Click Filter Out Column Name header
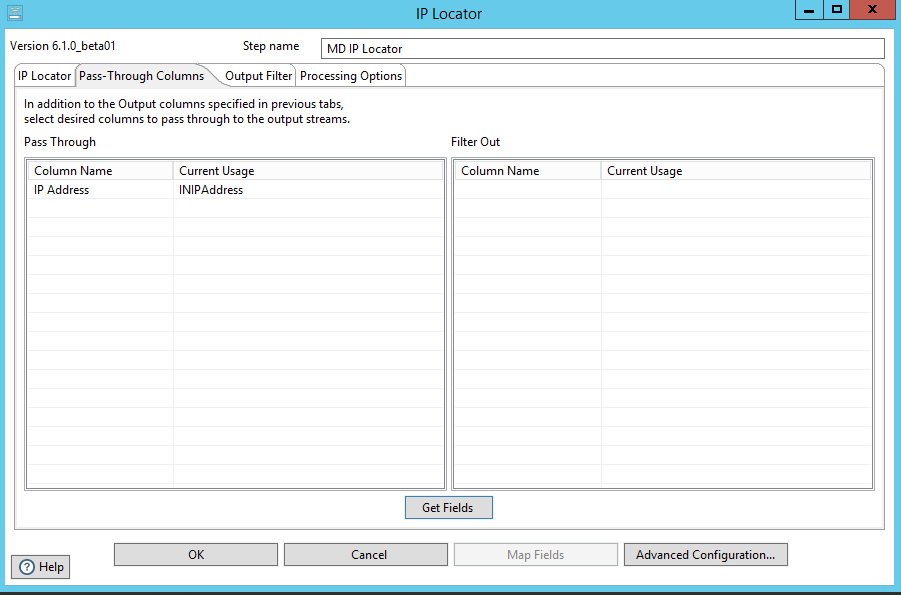The height and width of the screenshot is (595, 901). tap(527, 171)
